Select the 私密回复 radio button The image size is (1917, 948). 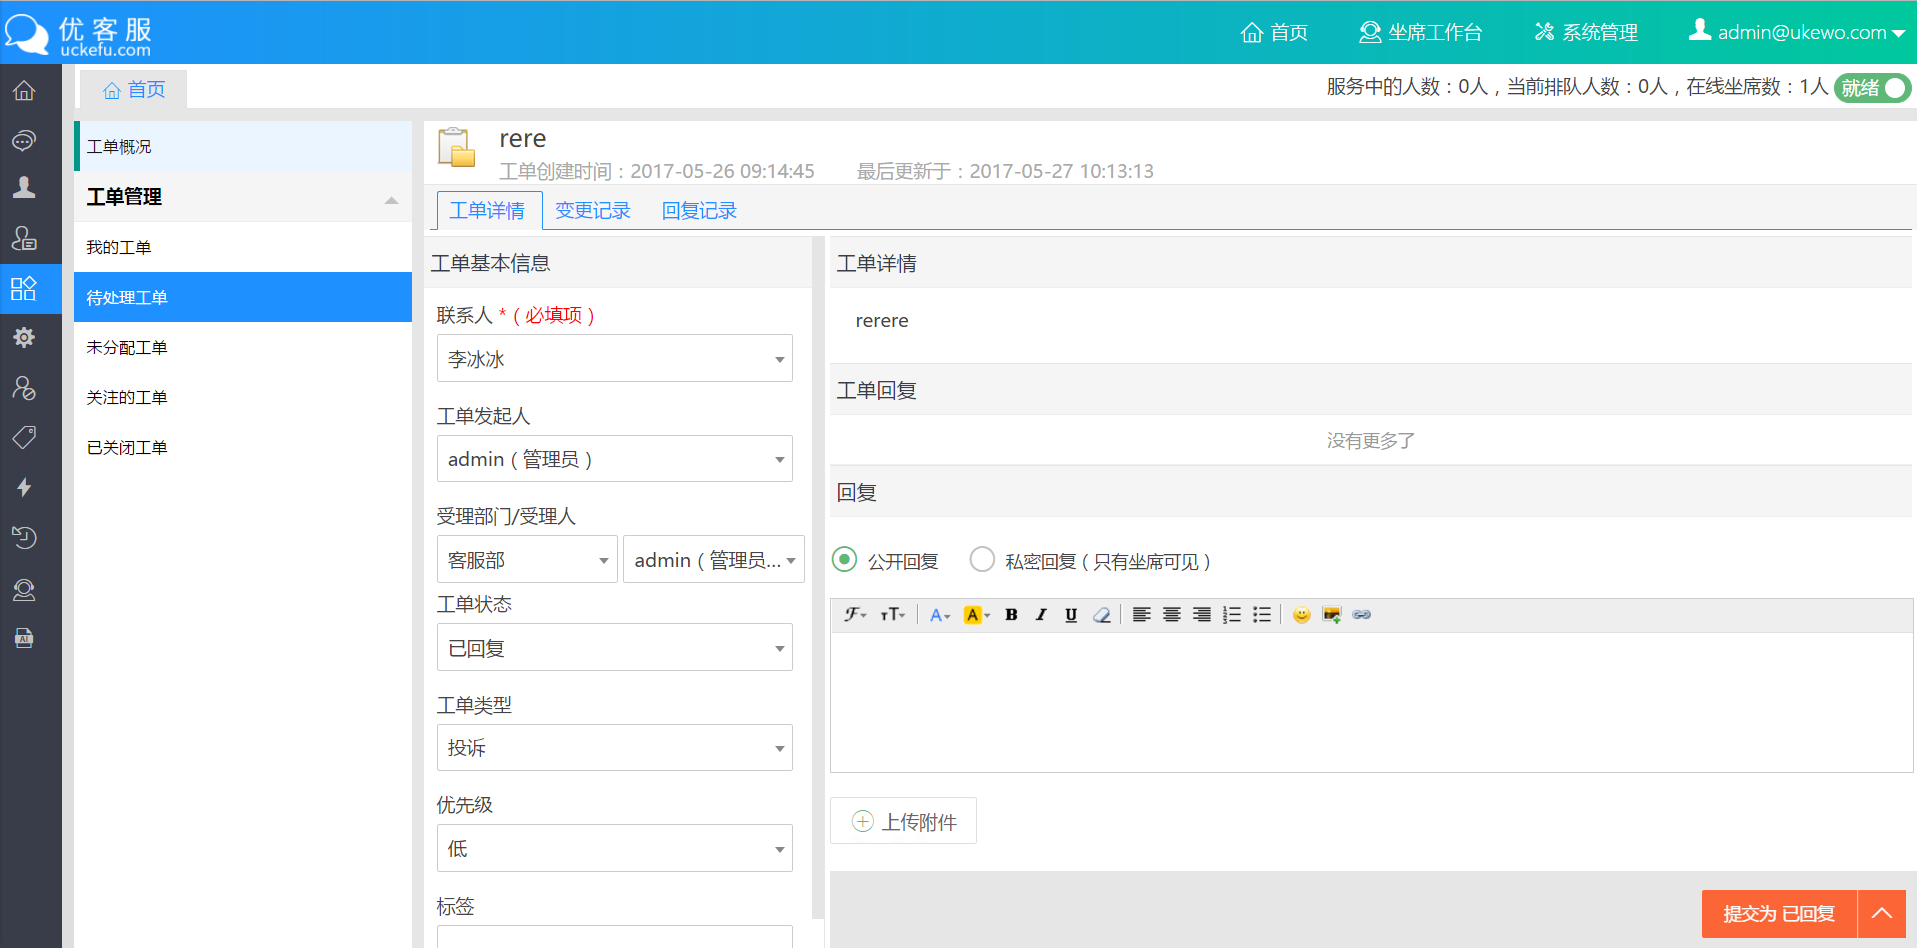982,560
